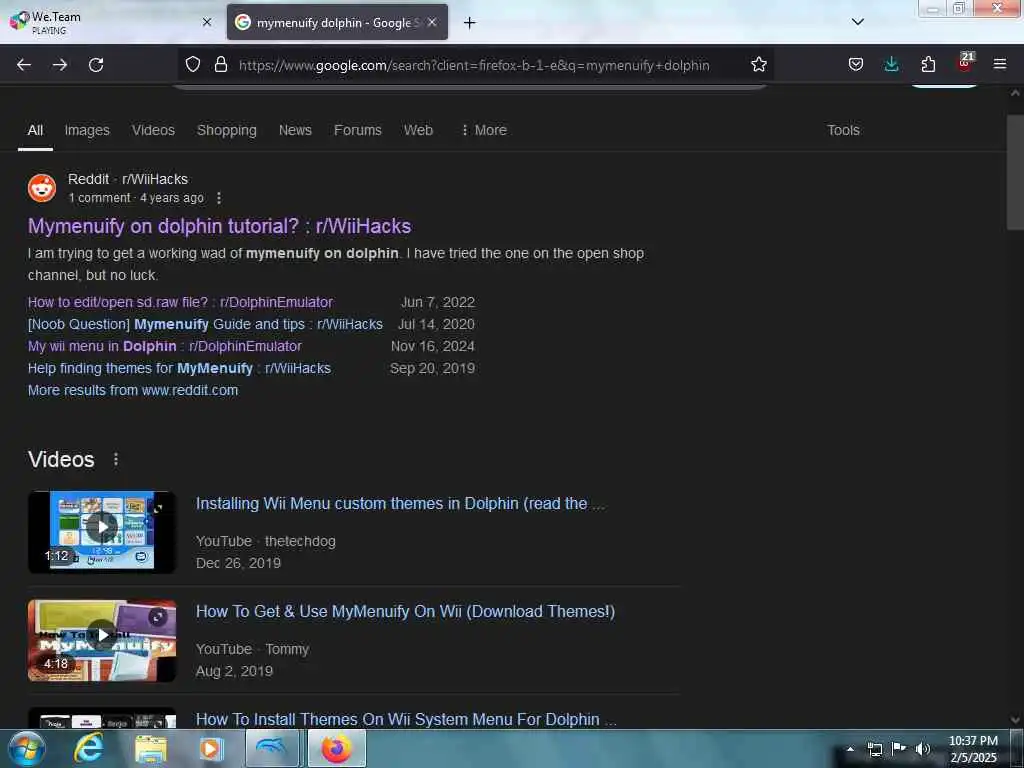Screen dimensions: 1024x768
Task: Click the Firefox taskbar icon
Action: [336, 748]
